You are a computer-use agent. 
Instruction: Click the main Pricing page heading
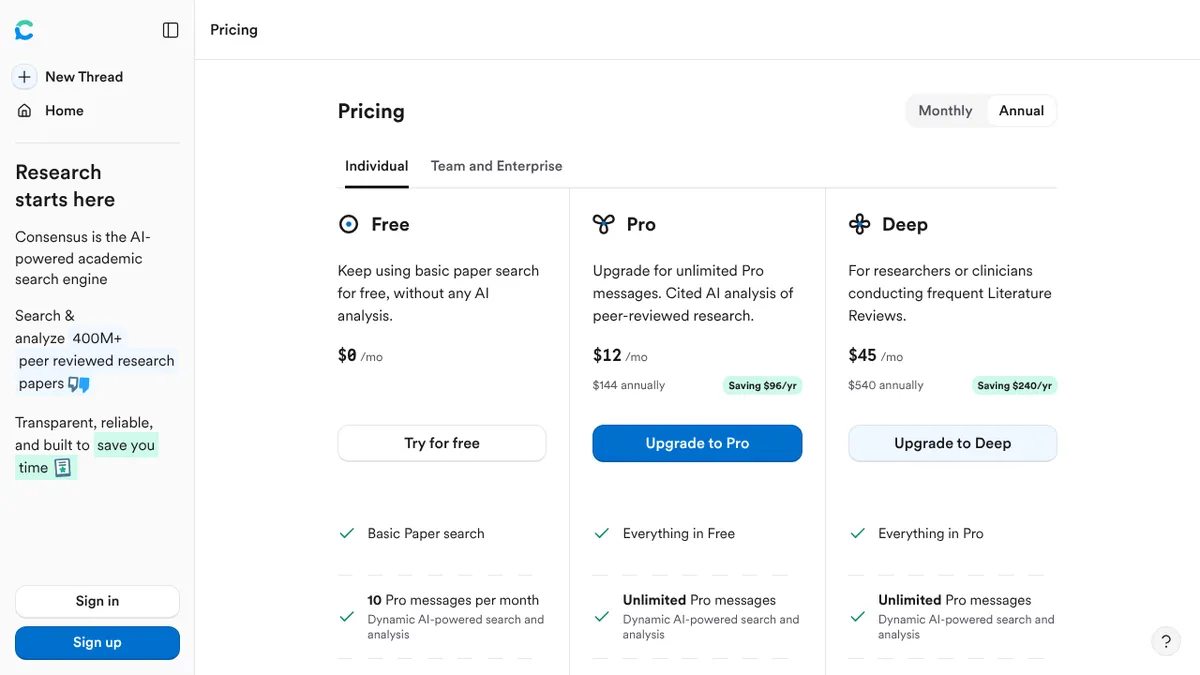pos(371,111)
